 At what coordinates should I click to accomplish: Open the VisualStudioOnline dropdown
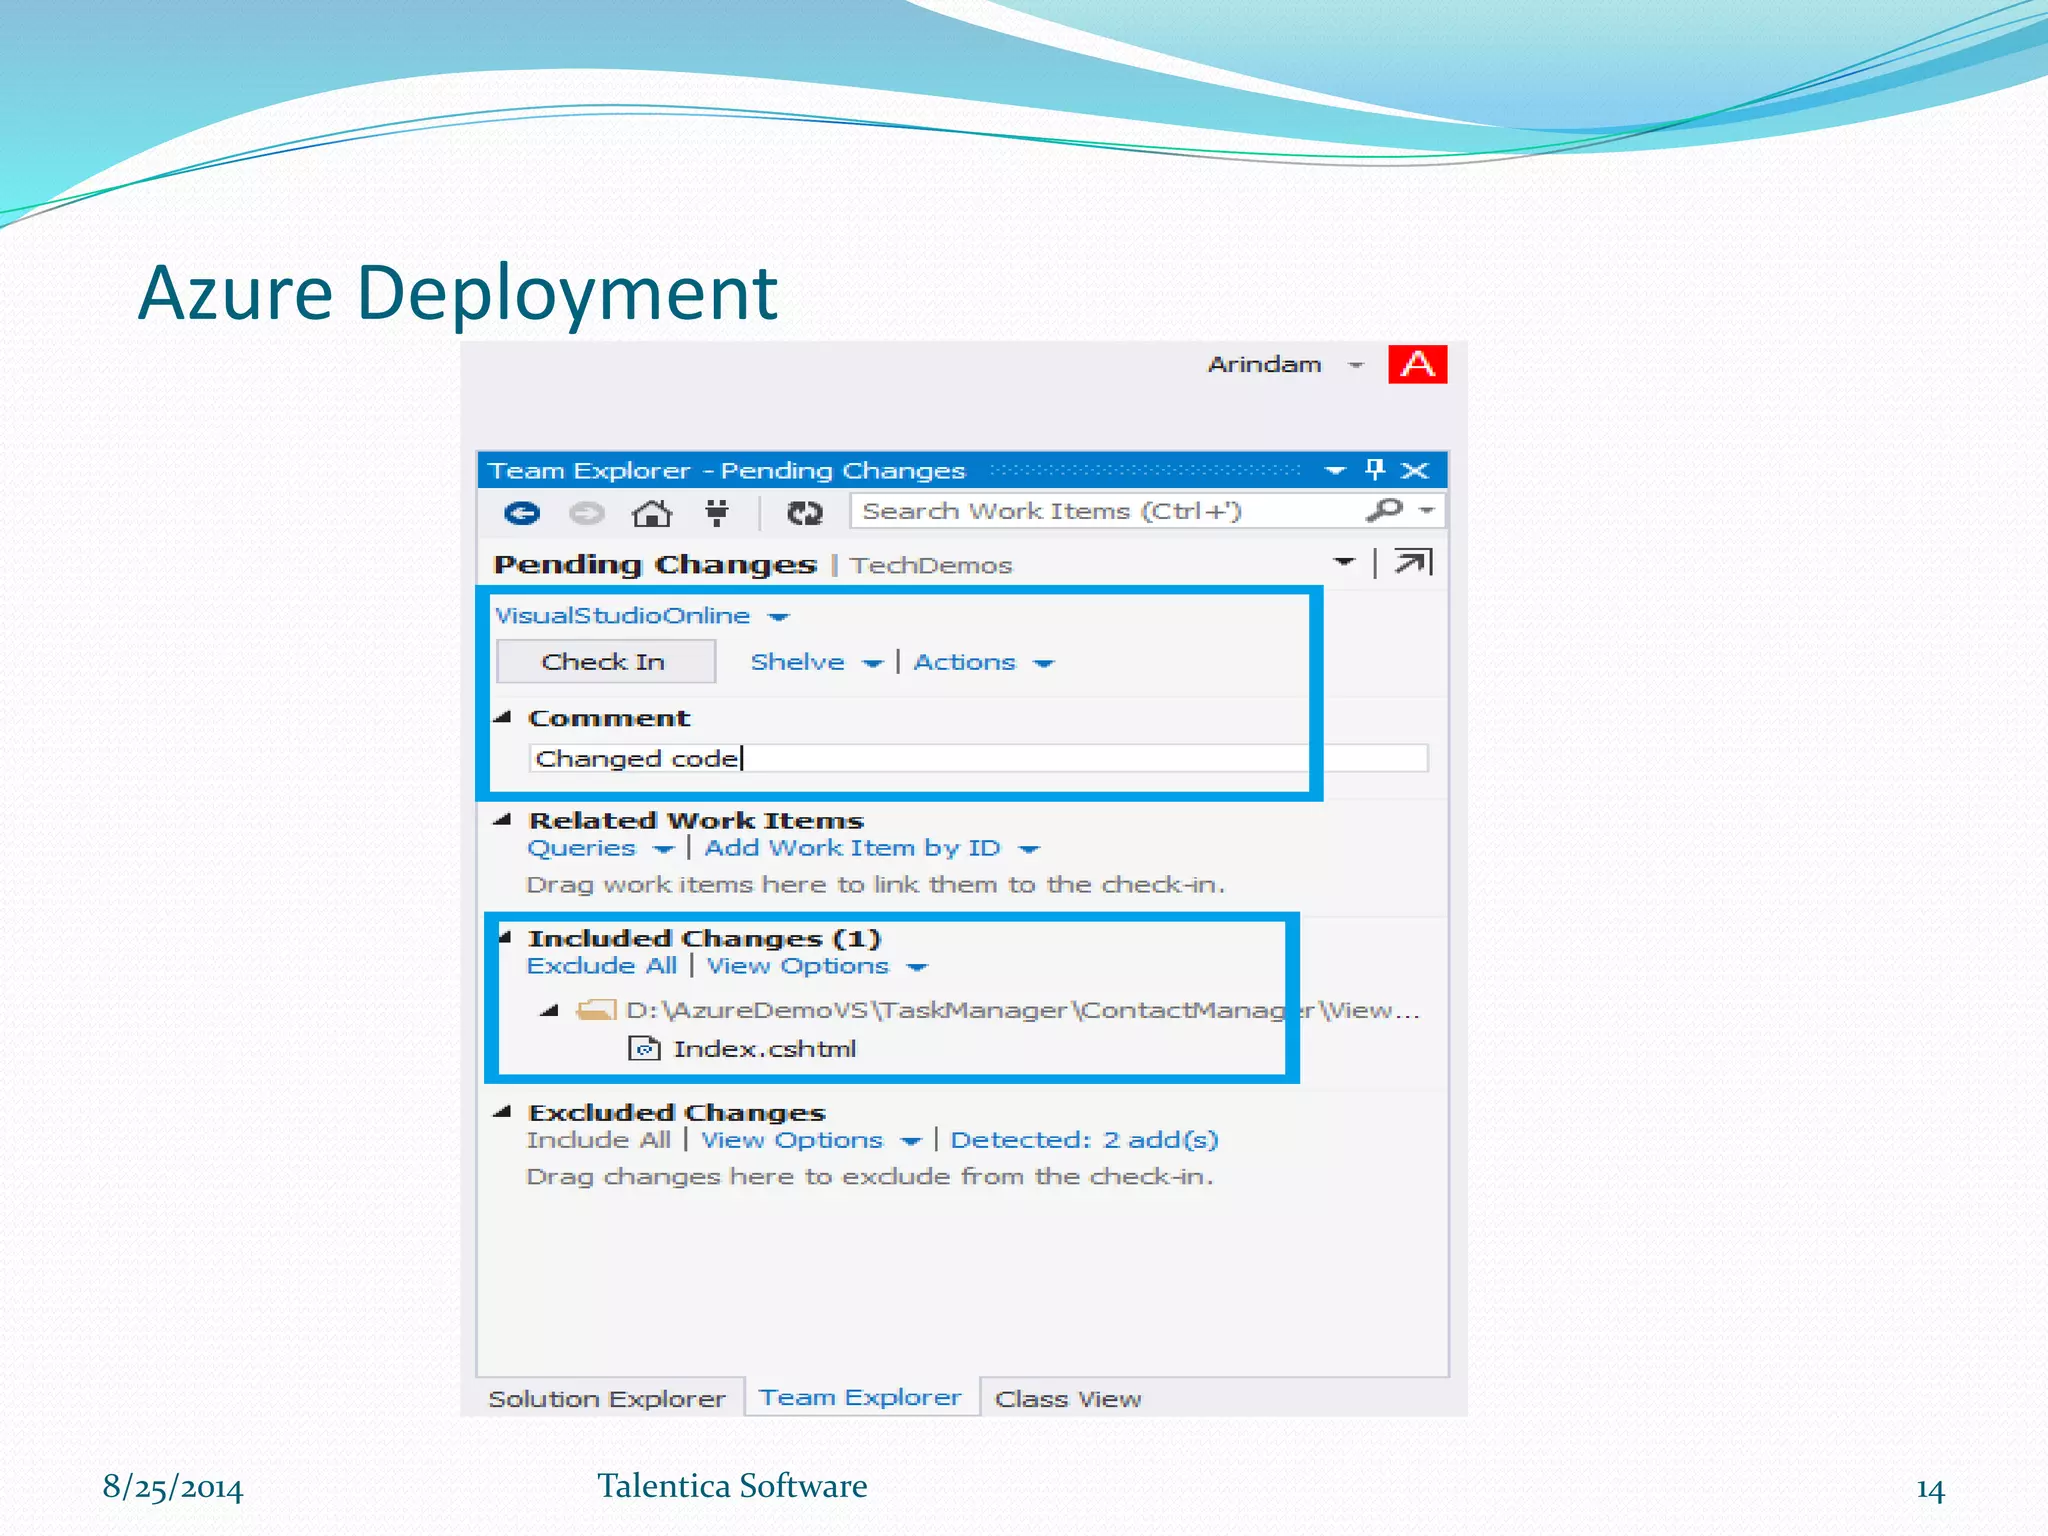(x=779, y=617)
